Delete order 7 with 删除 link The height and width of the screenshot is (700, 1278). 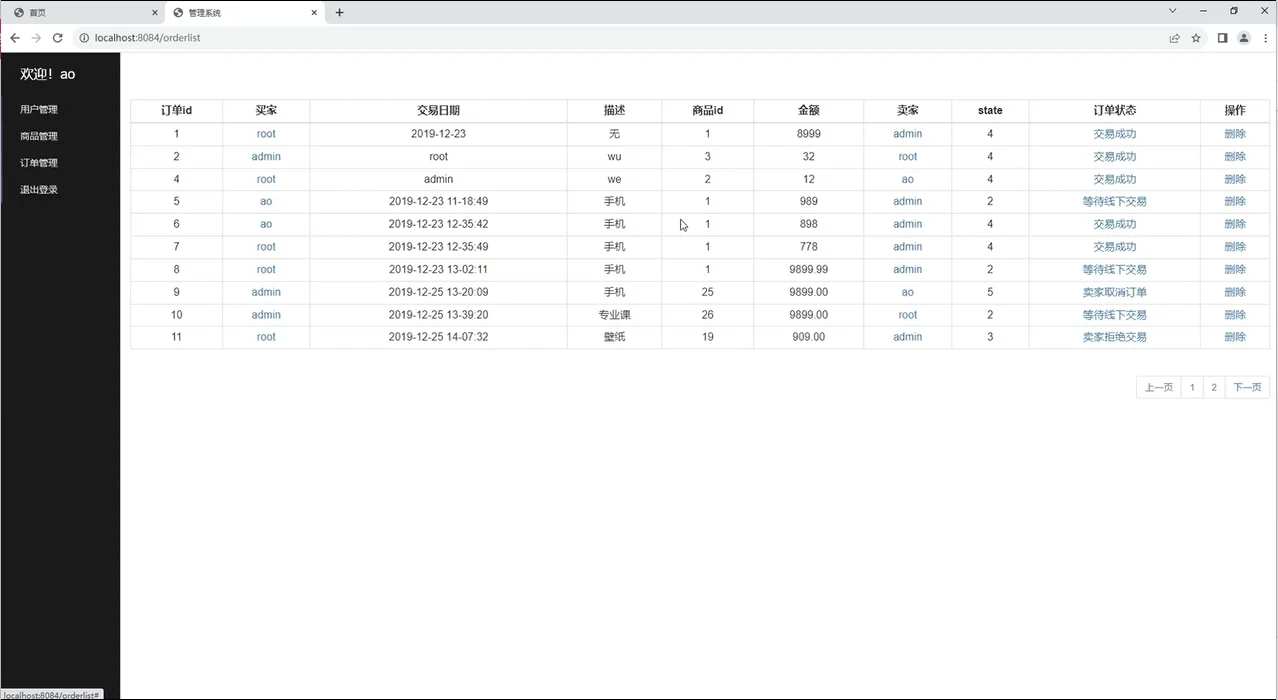pyautogui.click(x=1235, y=247)
